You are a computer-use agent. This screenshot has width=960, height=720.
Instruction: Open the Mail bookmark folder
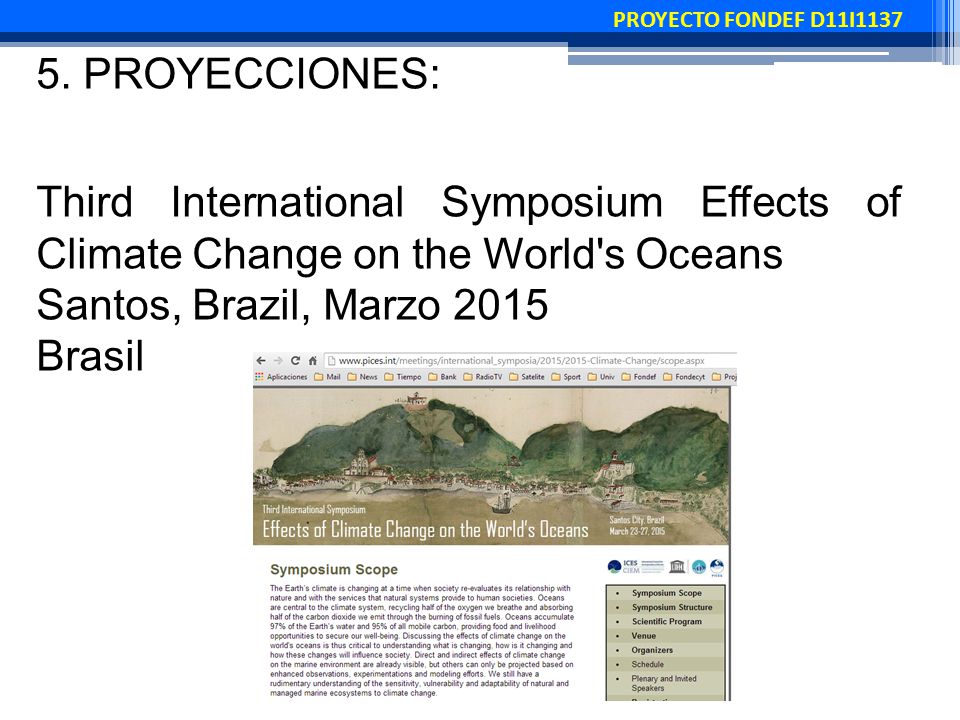327,377
